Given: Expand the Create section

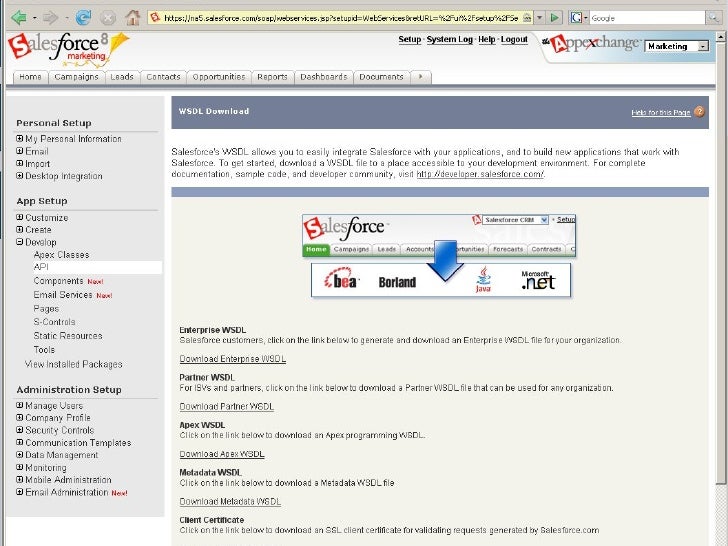Looking at the screenshot, I should 20,229.
